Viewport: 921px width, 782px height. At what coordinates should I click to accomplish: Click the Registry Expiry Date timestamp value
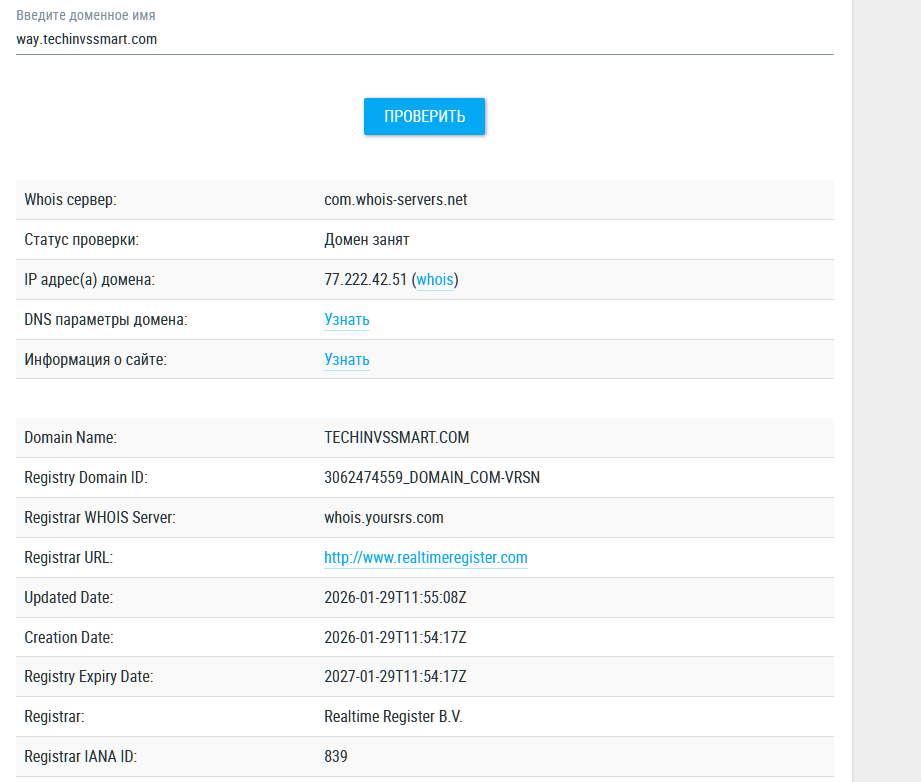pyautogui.click(x=395, y=677)
